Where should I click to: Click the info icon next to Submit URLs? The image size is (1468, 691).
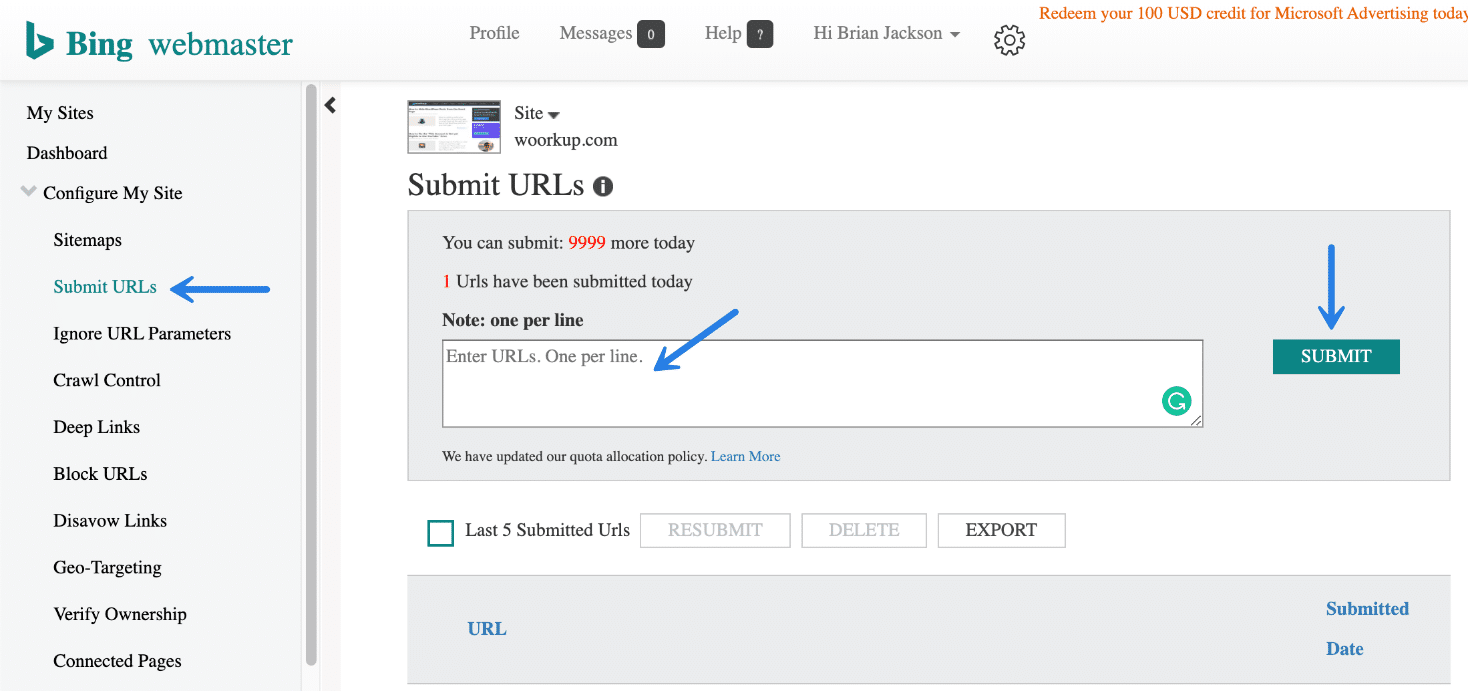(x=602, y=185)
